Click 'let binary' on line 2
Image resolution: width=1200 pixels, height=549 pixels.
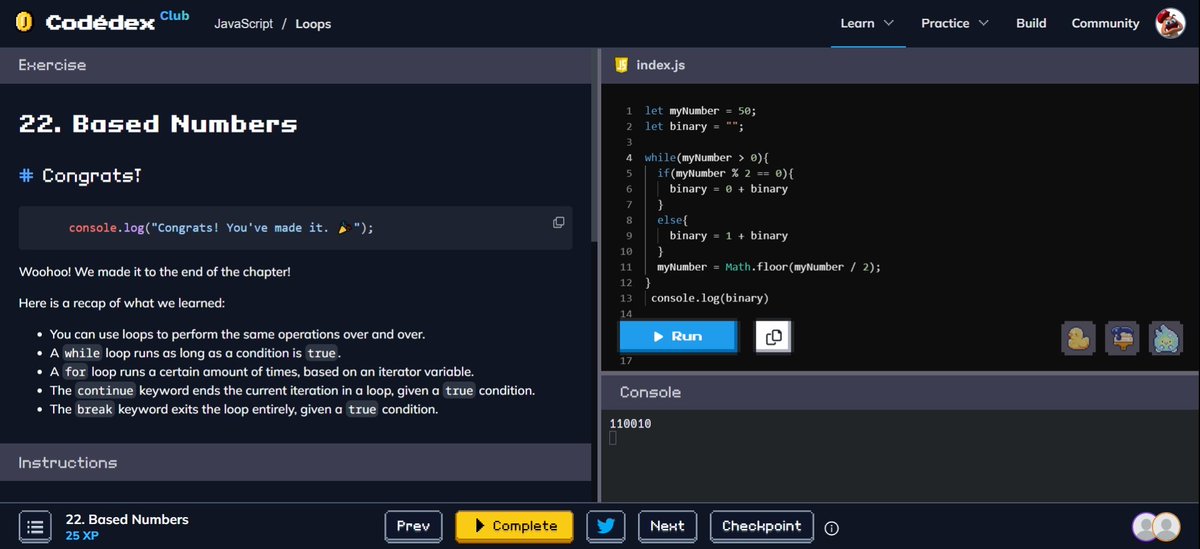click(x=694, y=127)
